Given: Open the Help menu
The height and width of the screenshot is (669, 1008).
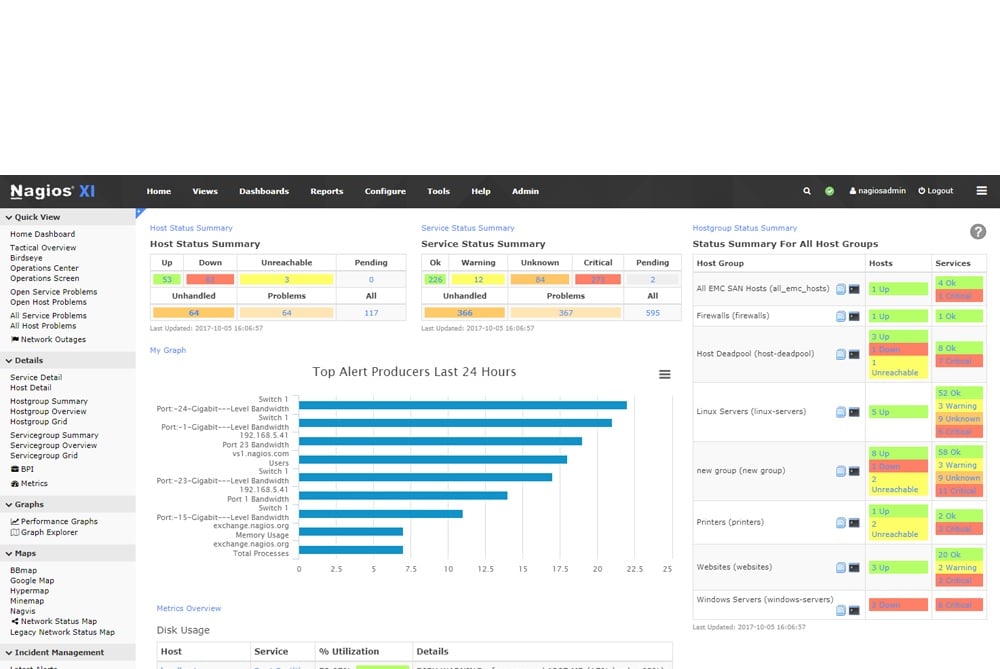Looking at the screenshot, I should click(x=481, y=191).
